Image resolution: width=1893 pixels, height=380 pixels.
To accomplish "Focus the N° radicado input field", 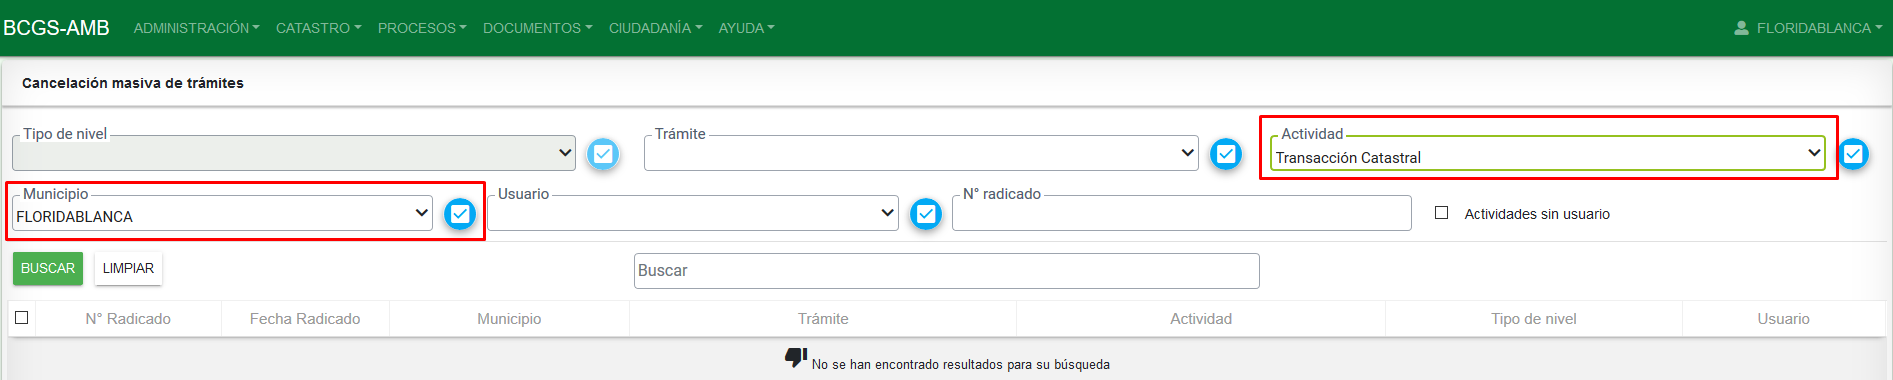I will click(1182, 213).
